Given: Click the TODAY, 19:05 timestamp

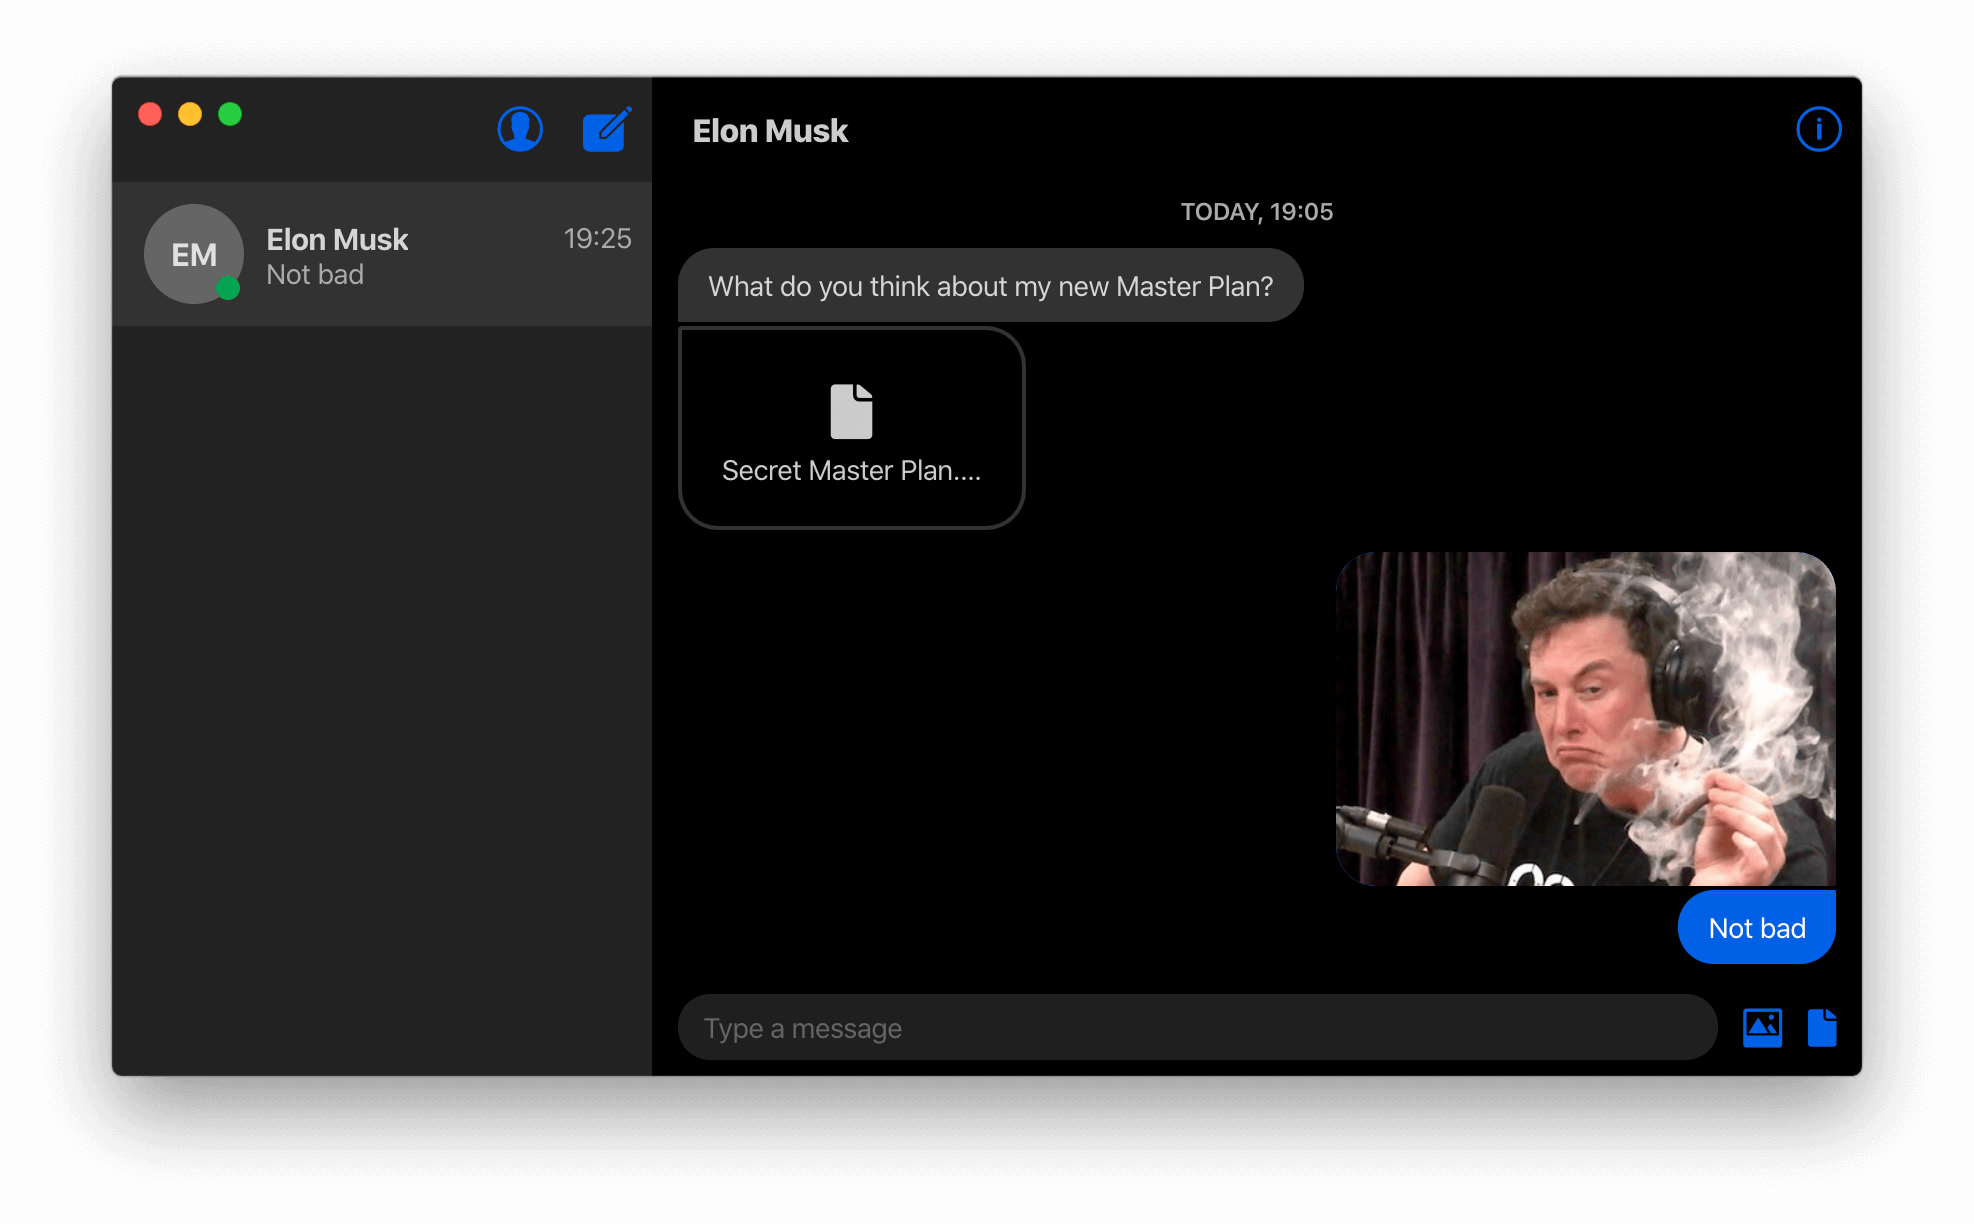Looking at the screenshot, I should [1256, 212].
